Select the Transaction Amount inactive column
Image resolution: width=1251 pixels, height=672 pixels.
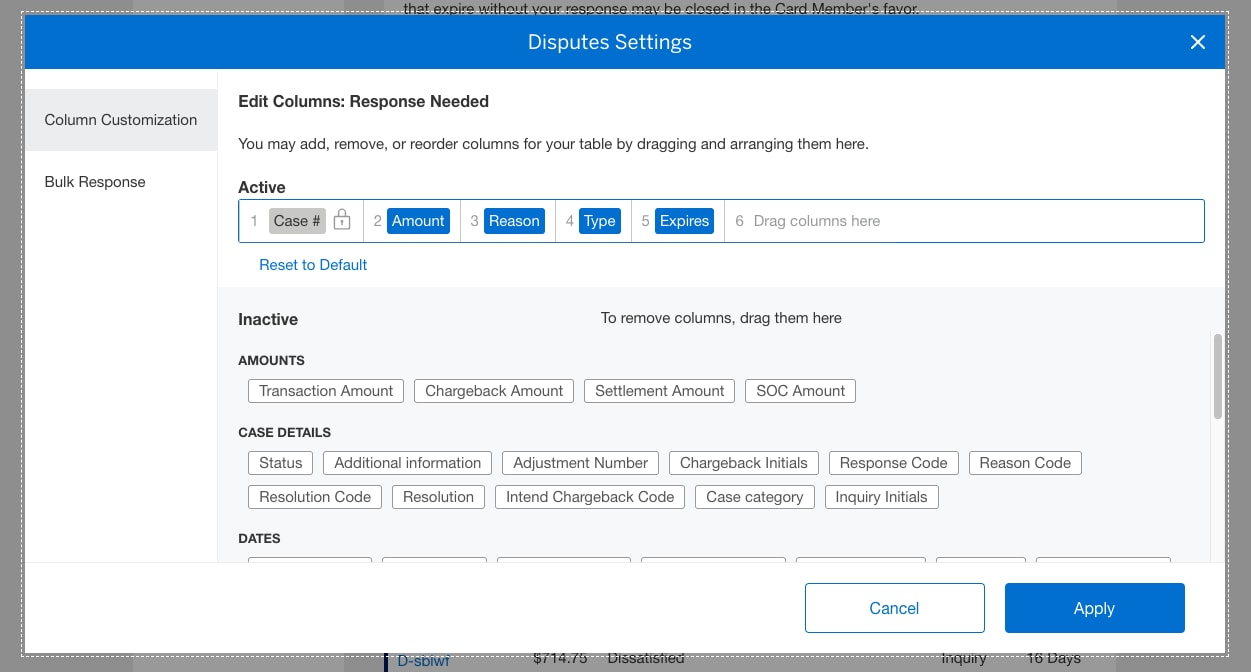click(325, 390)
